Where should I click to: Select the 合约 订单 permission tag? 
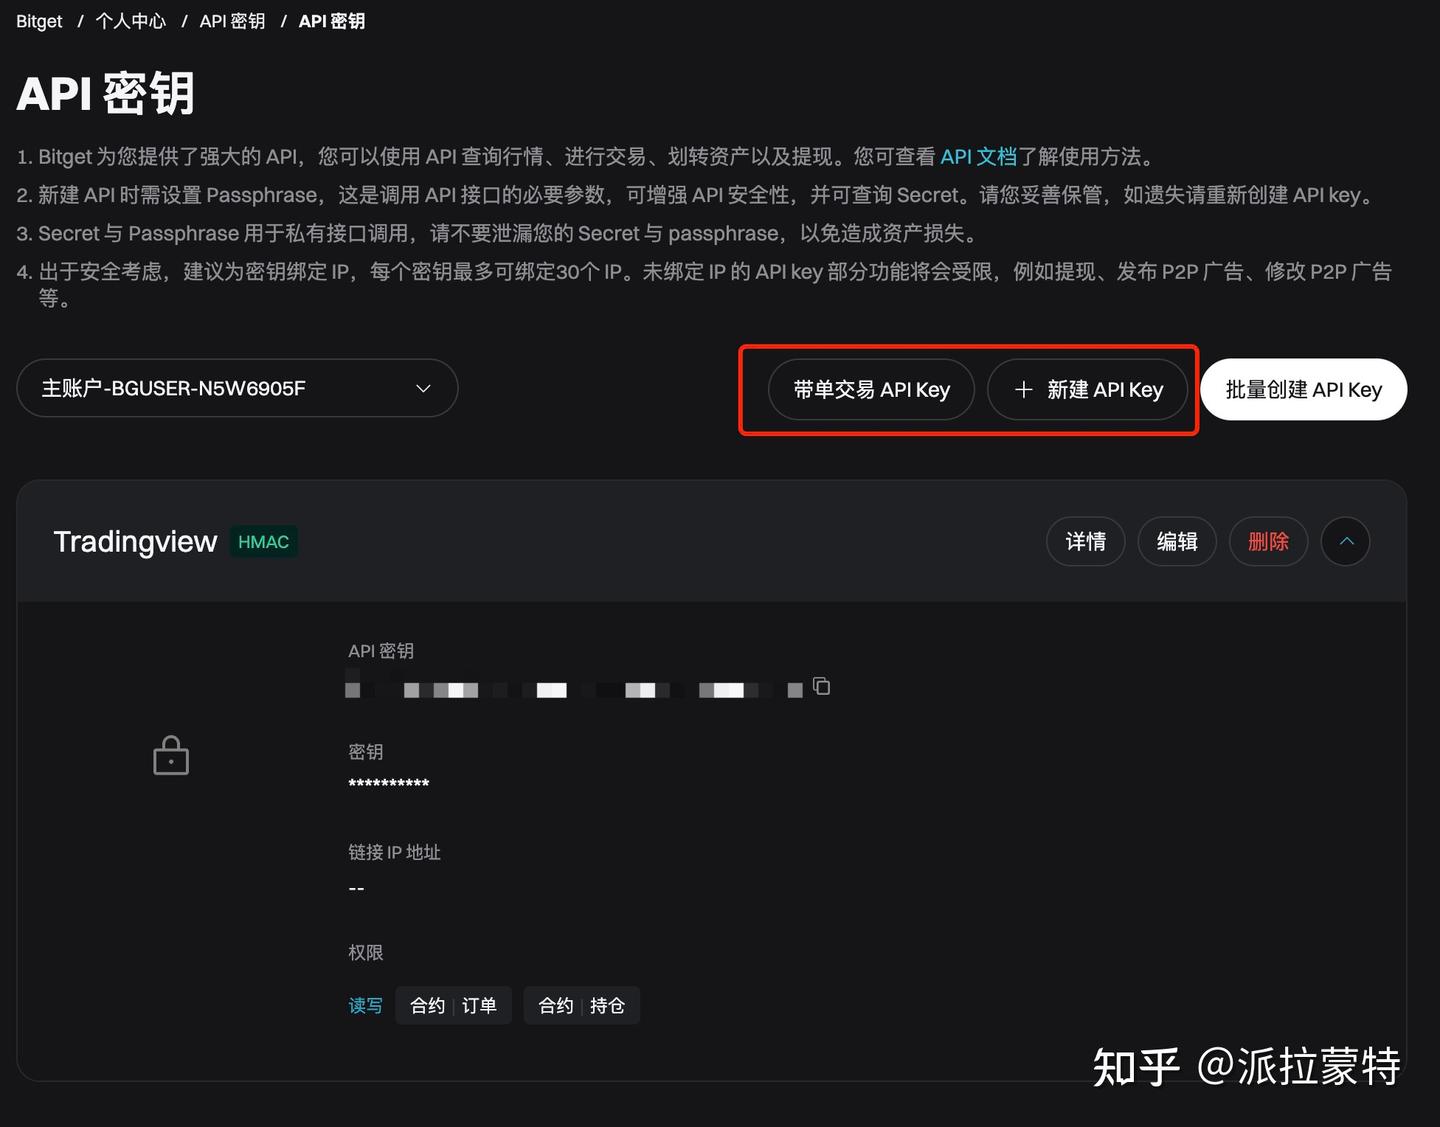tap(453, 1005)
